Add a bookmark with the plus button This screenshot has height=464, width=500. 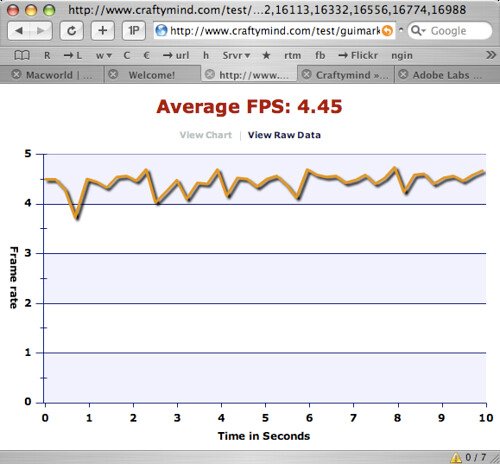pos(103,31)
